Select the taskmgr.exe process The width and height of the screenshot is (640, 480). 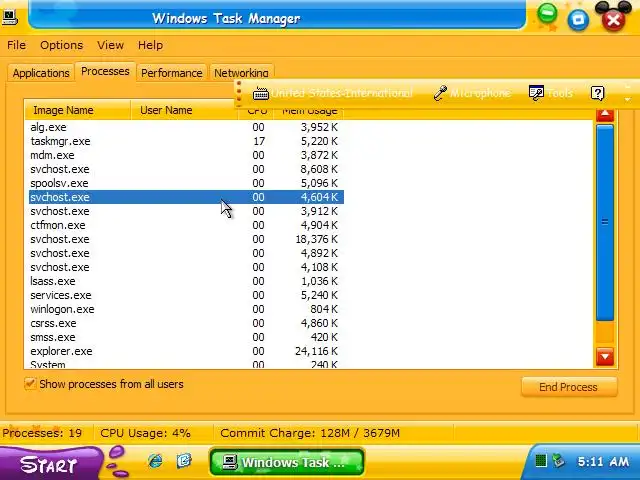[186, 141]
